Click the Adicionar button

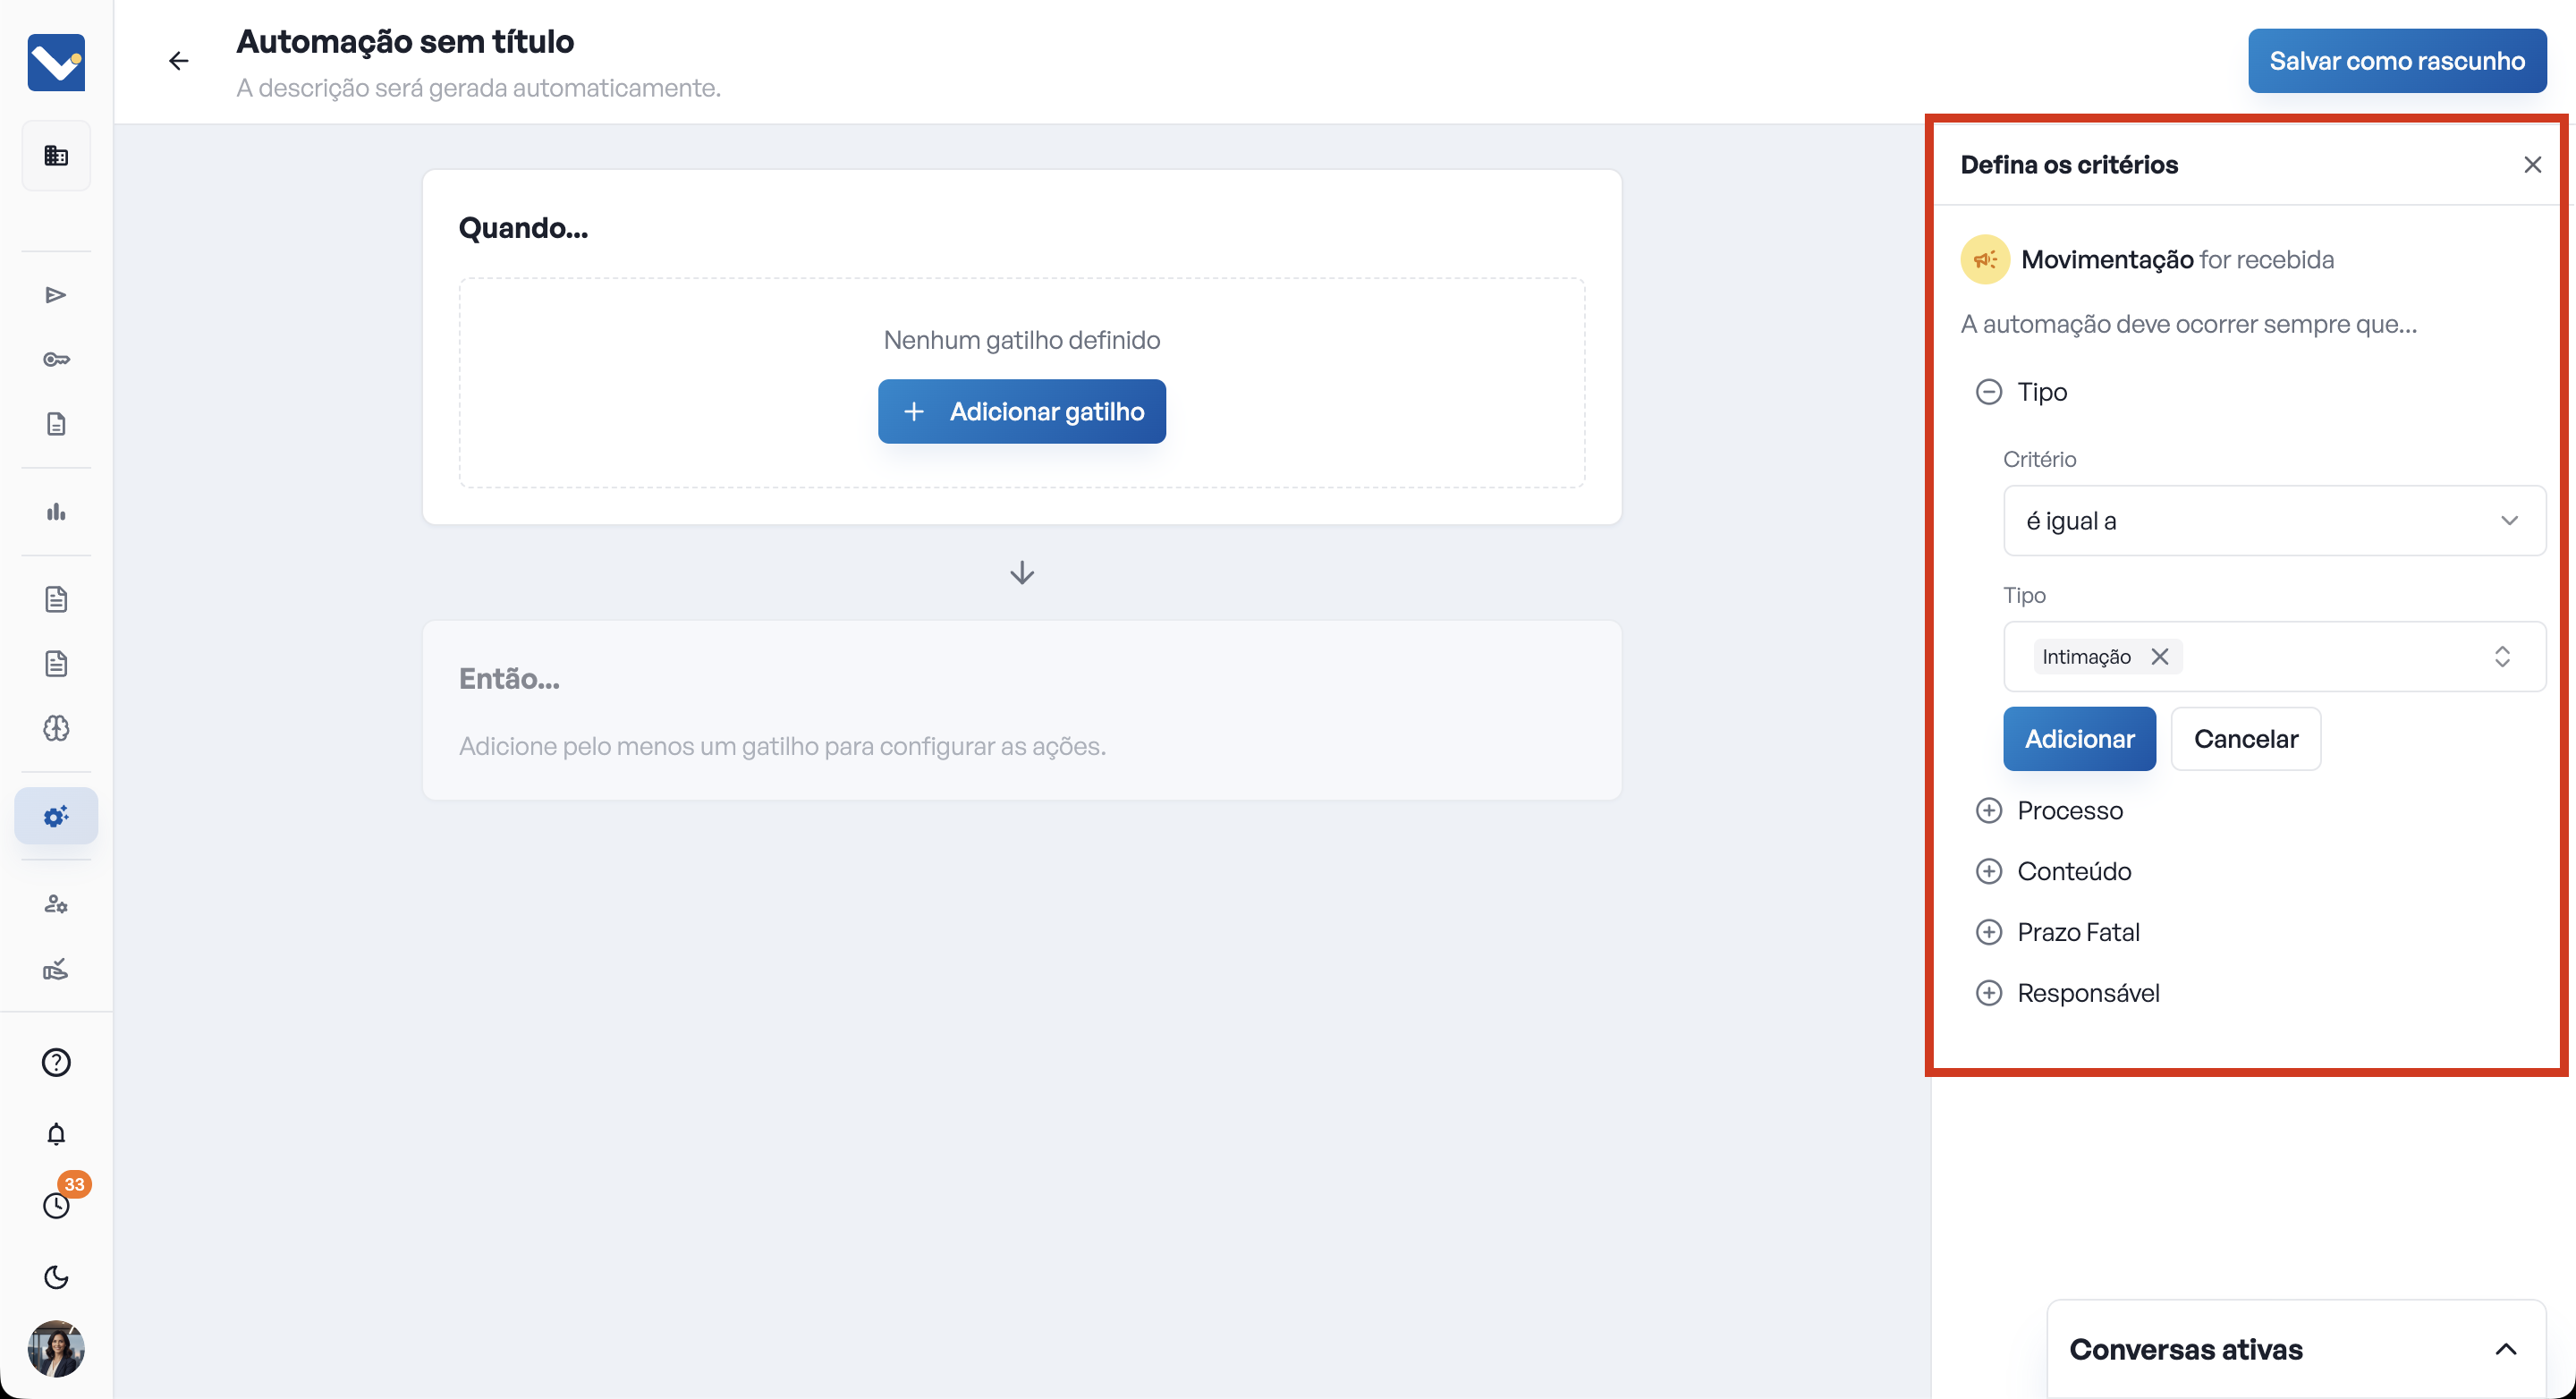2078,739
